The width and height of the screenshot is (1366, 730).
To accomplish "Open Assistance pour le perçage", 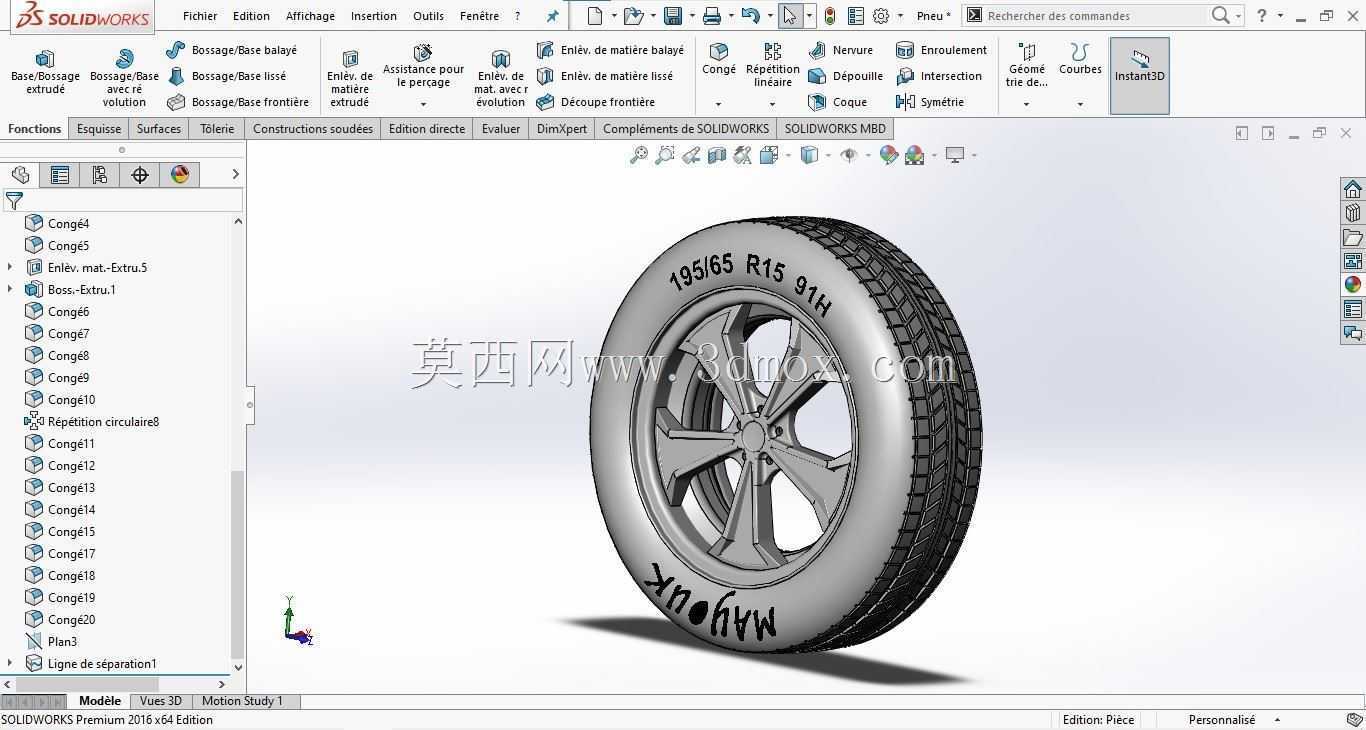I will 423,66.
